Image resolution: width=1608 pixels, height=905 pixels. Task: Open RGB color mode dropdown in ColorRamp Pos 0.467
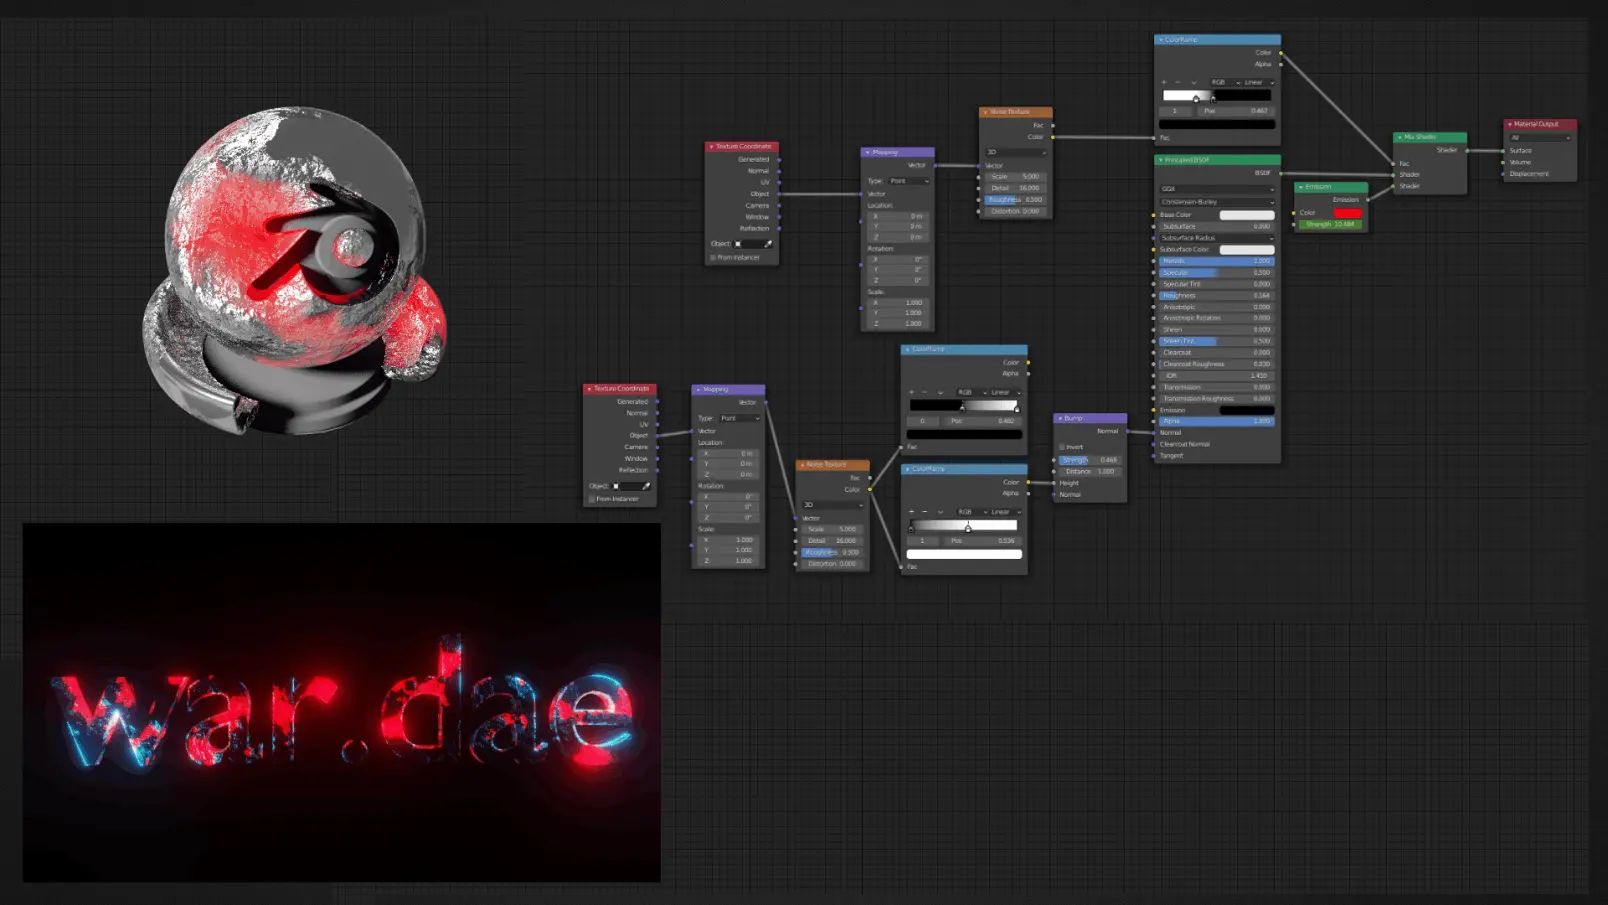pos(1225,82)
